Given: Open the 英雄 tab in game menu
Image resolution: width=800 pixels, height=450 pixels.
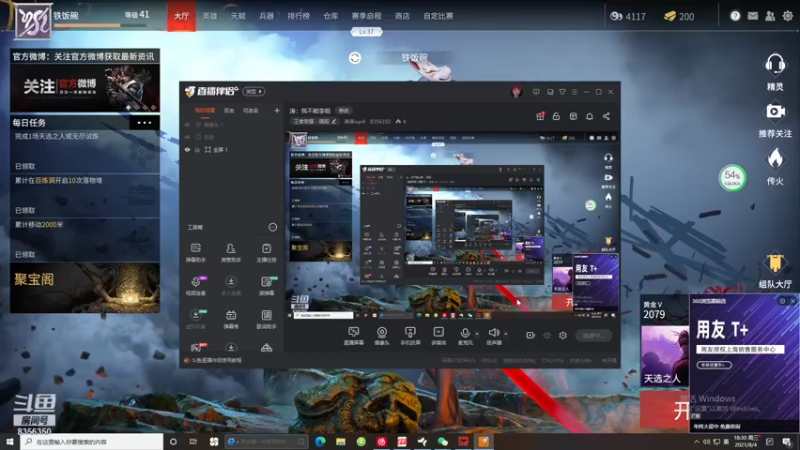Looking at the screenshot, I should pyautogui.click(x=210, y=16).
